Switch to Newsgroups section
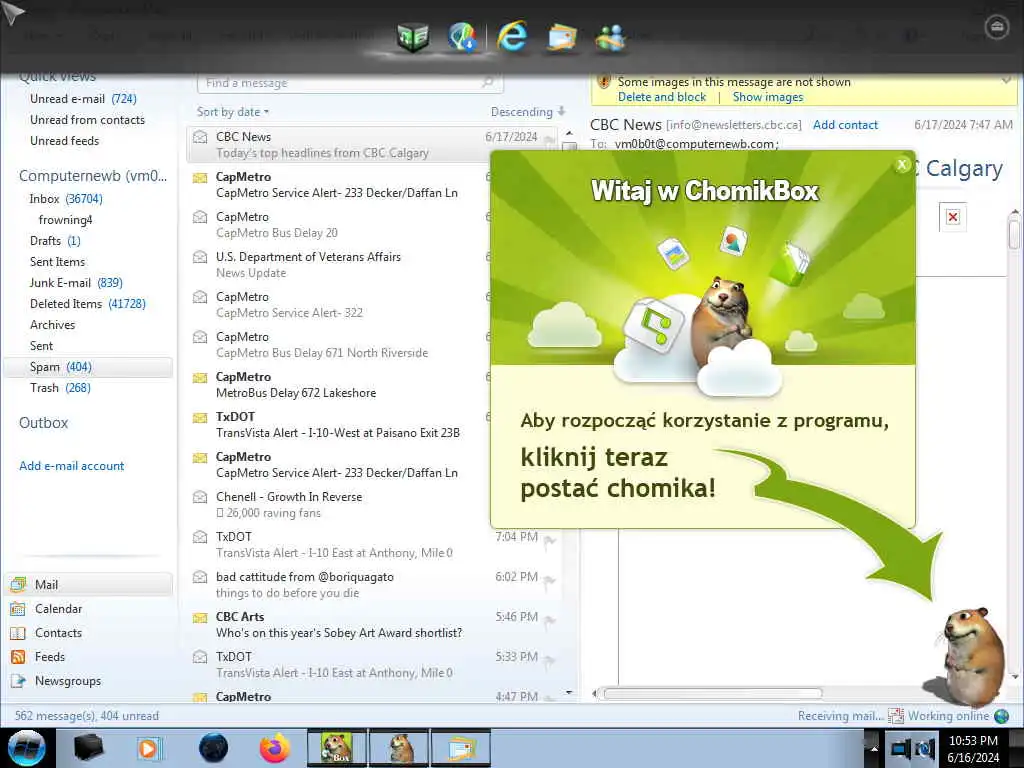The width and height of the screenshot is (1024, 768). (68, 681)
